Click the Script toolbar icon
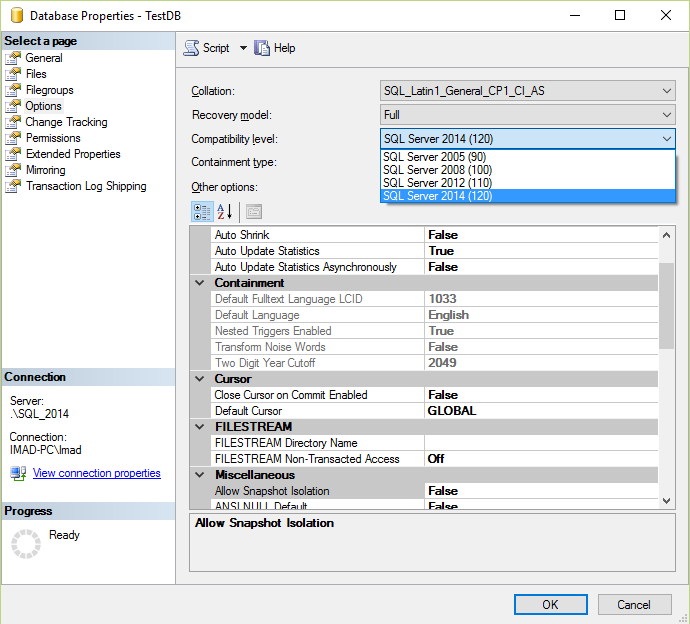This screenshot has height=624, width=690. (191, 48)
